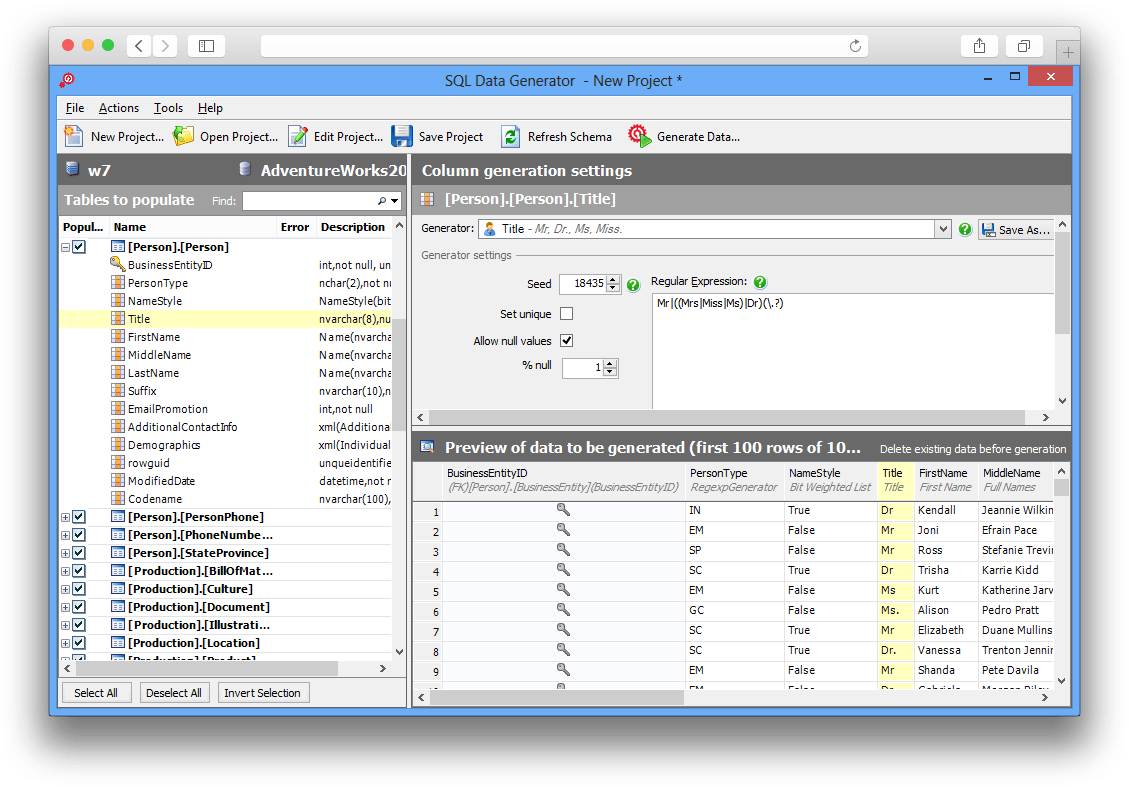Uncheck Allow null values checkbox

(567, 341)
